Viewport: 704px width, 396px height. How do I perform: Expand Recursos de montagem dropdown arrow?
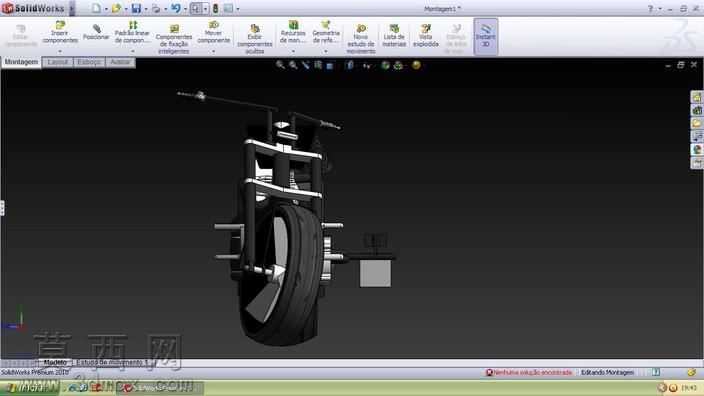coord(293,51)
